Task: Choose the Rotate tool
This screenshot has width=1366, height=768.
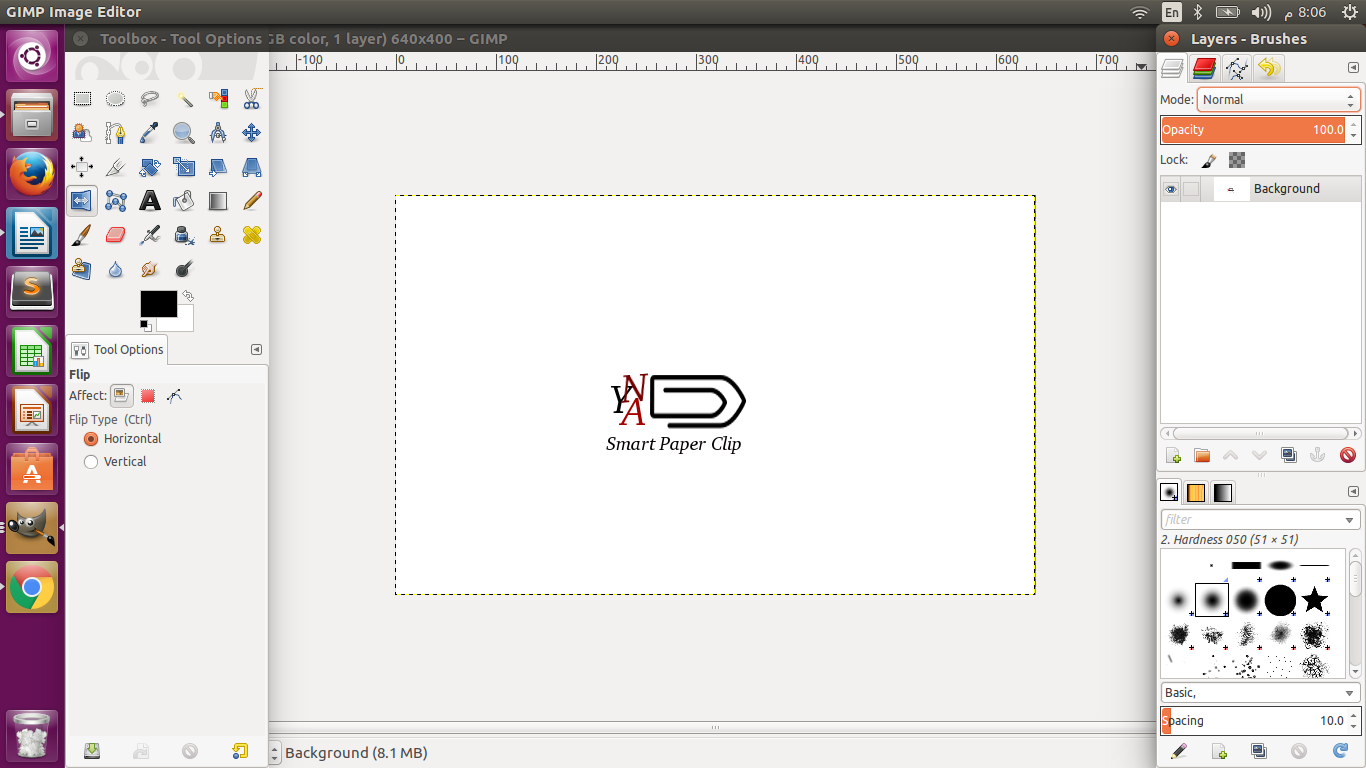Action: [150, 167]
